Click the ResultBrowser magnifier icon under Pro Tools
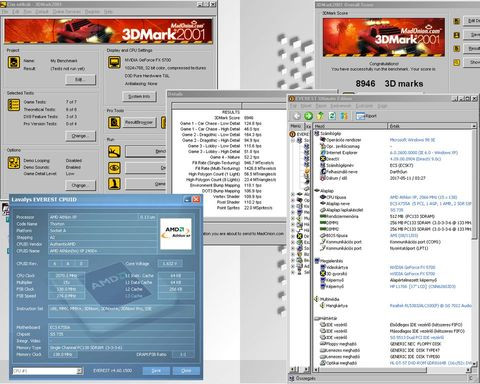The height and width of the screenshot is (384, 480). point(114,122)
